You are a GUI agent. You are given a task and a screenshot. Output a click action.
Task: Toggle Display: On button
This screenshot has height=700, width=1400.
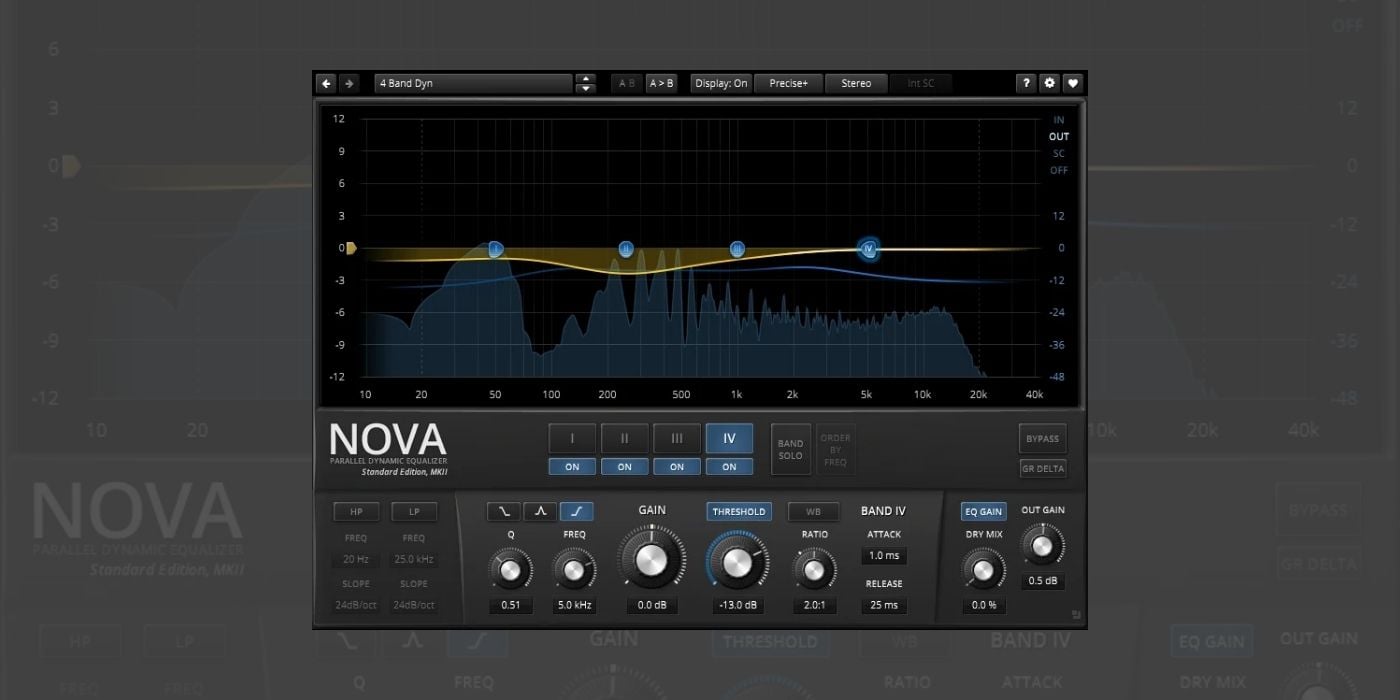[x=721, y=83]
